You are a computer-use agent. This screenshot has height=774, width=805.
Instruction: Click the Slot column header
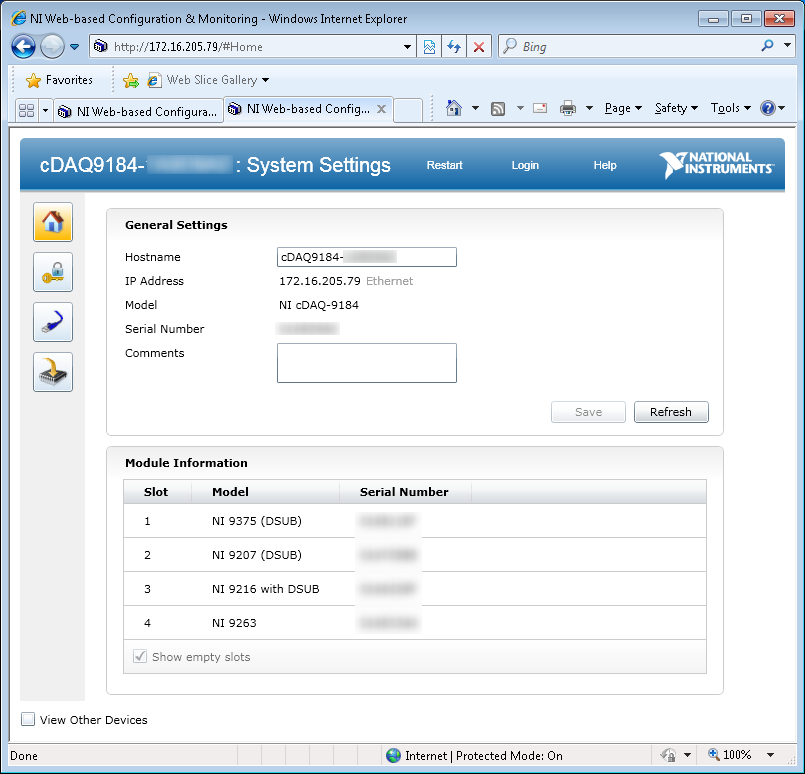[x=156, y=492]
